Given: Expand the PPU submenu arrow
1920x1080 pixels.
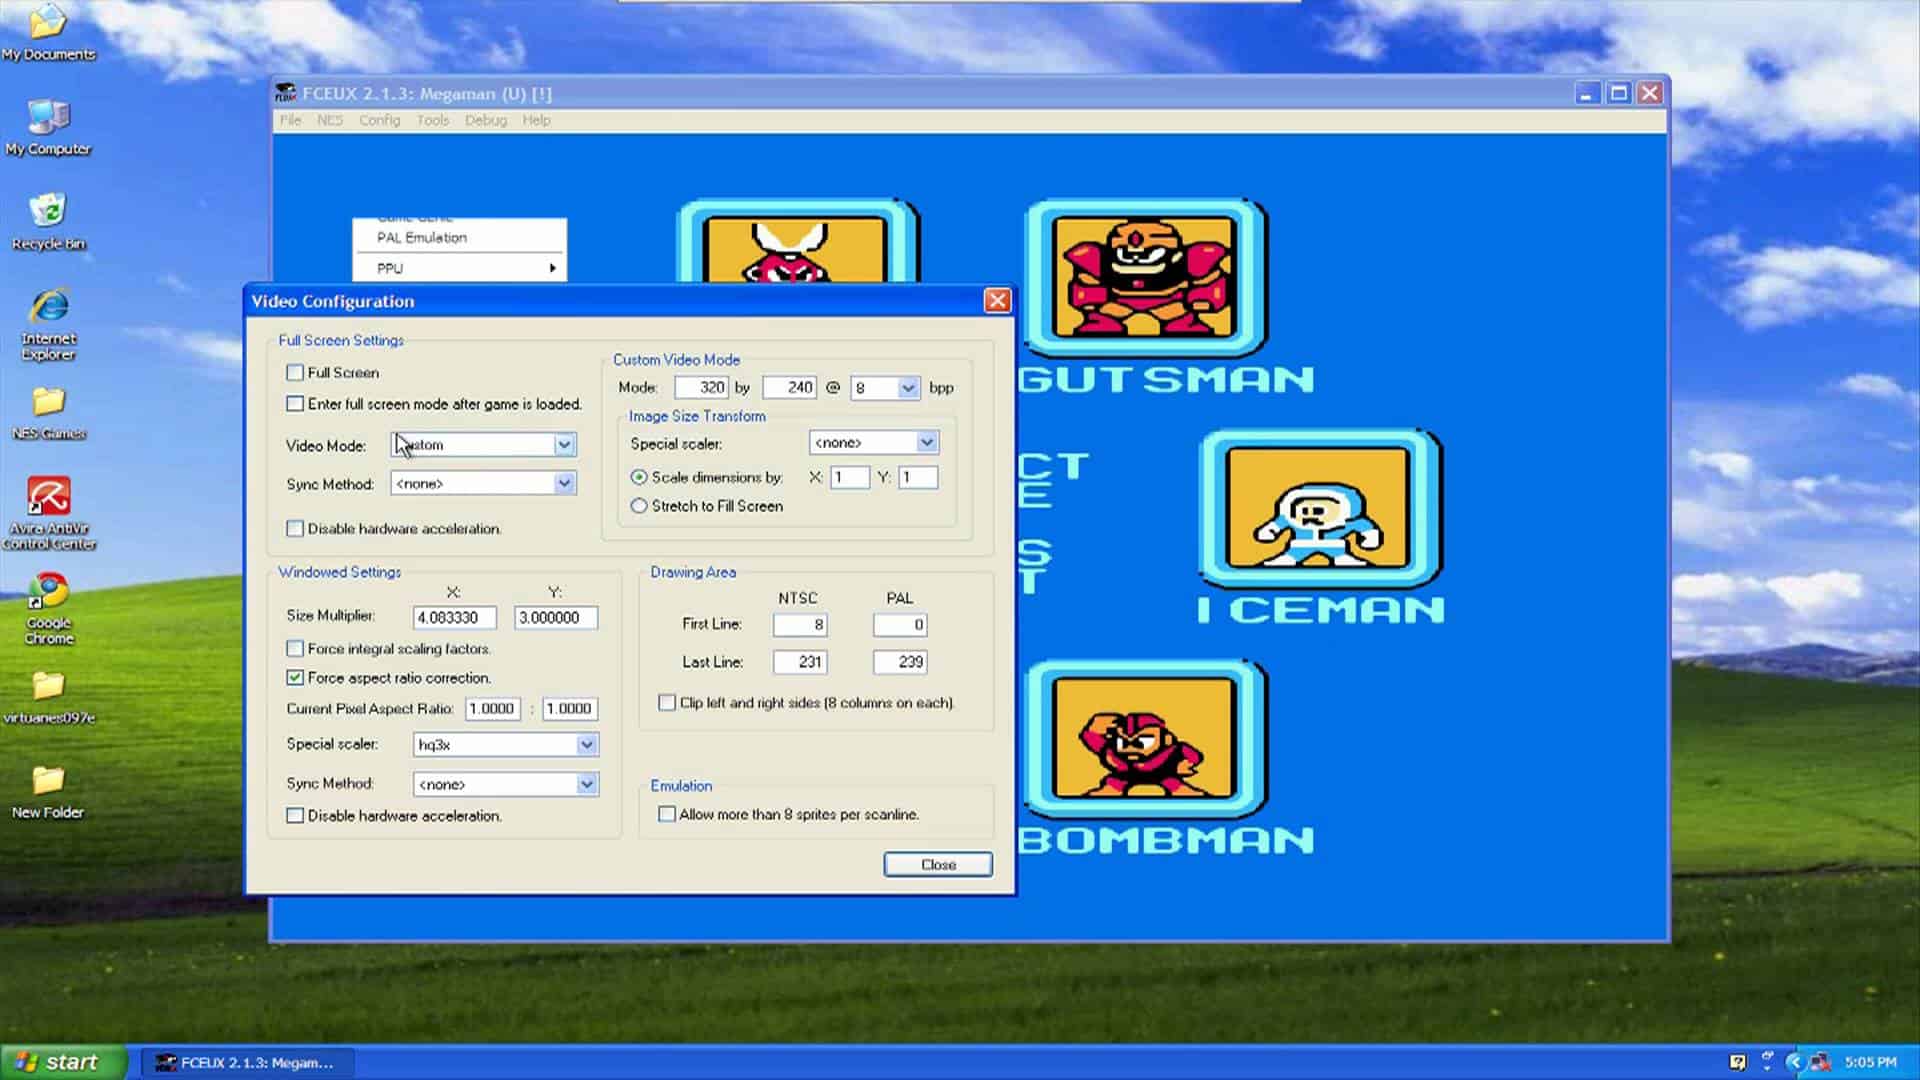Looking at the screenshot, I should pyautogui.click(x=552, y=268).
